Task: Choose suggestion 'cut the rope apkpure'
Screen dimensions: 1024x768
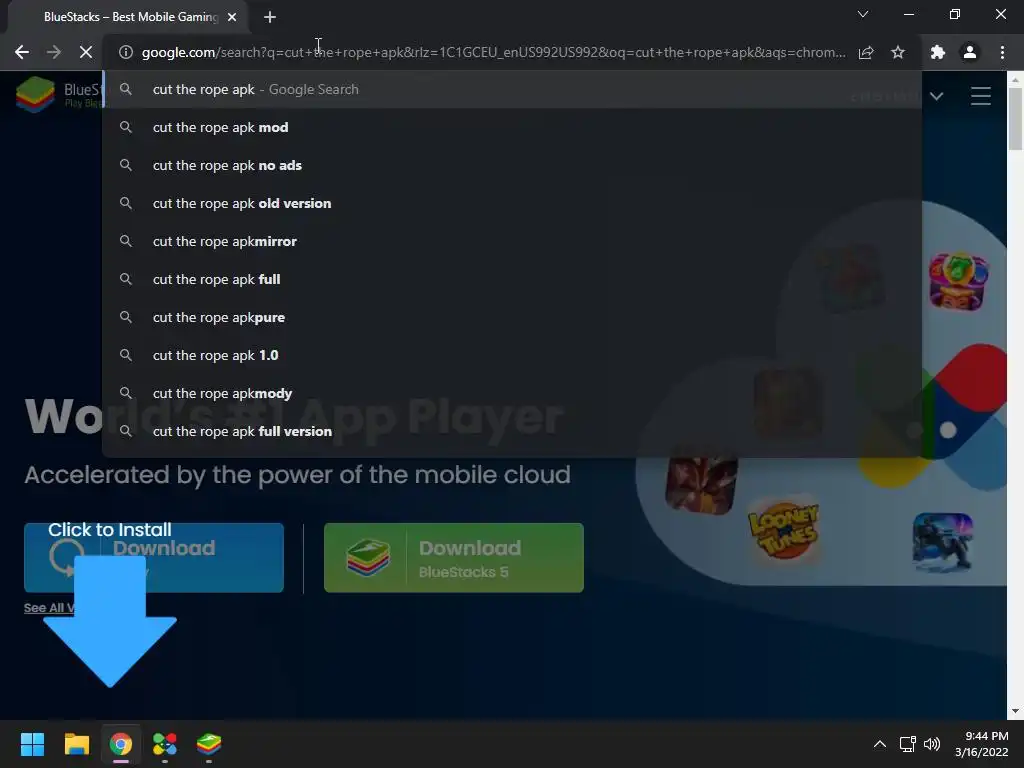Action: (x=512, y=317)
